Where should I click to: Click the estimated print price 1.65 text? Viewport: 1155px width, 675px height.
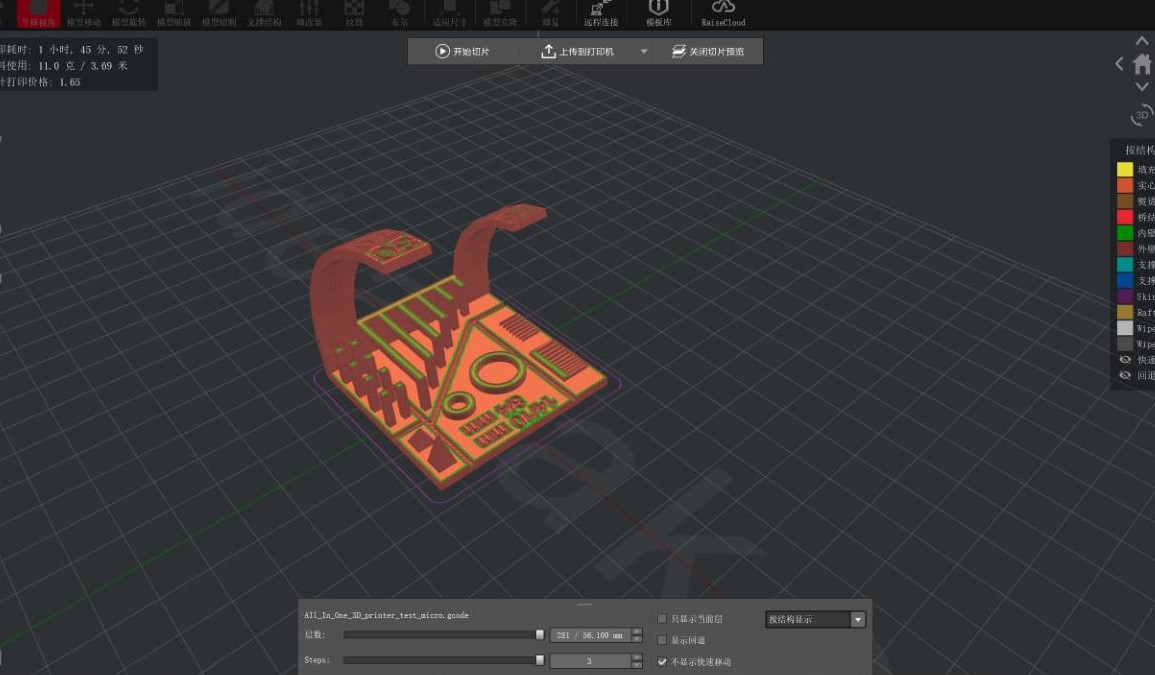40,82
